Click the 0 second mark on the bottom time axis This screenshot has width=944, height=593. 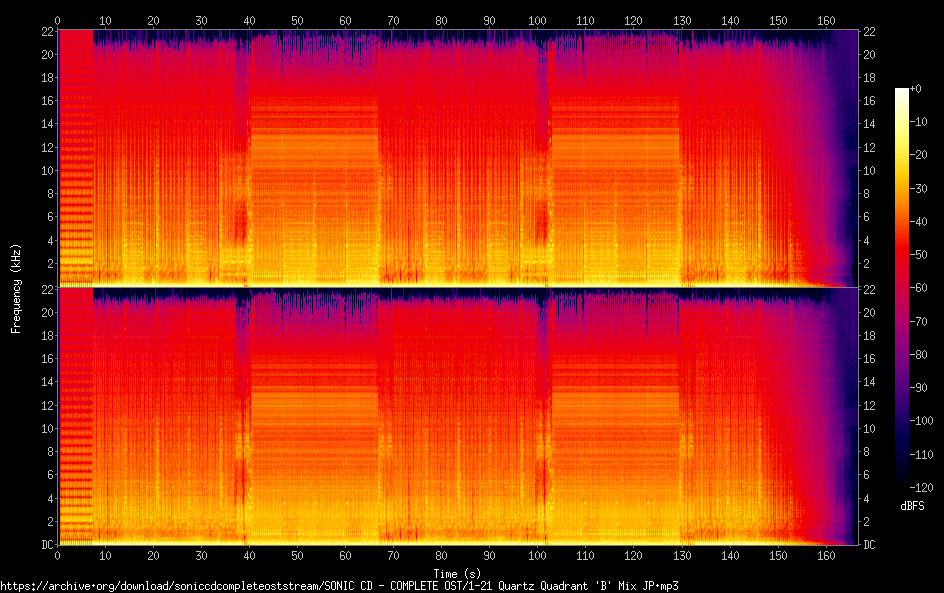(57, 555)
